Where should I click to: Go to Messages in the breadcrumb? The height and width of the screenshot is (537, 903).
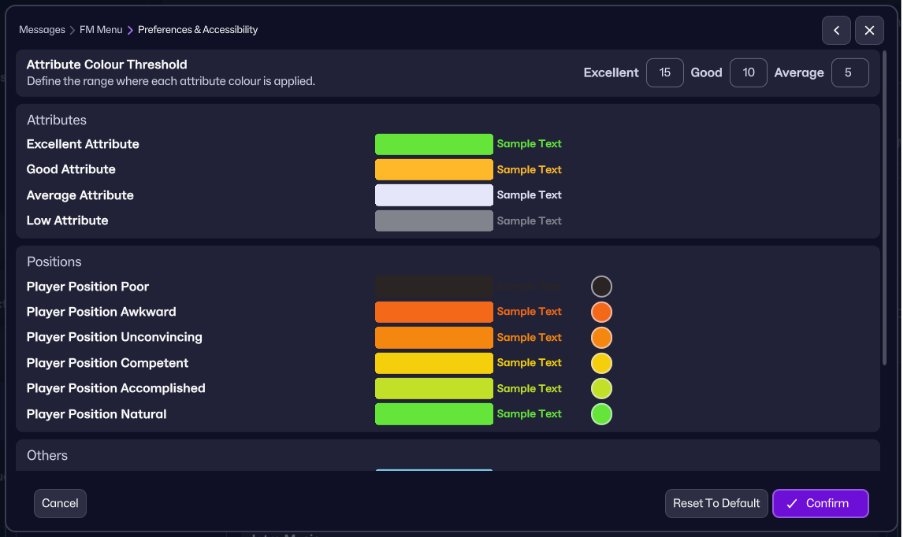(x=41, y=30)
